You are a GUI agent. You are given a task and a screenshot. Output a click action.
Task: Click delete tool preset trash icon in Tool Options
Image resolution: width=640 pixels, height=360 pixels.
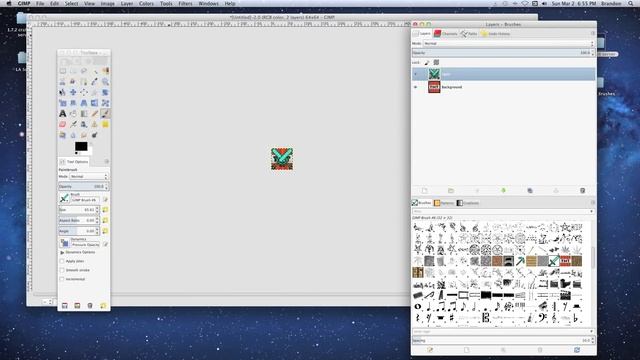tap(90, 305)
